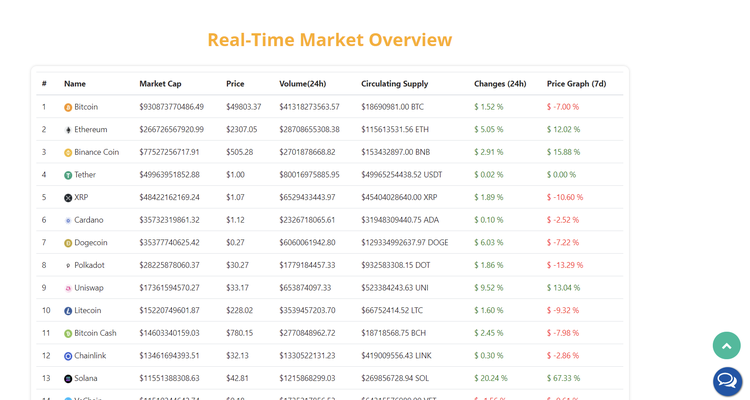Click the Volume(24h) column header

pyautogui.click(x=303, y=84)
